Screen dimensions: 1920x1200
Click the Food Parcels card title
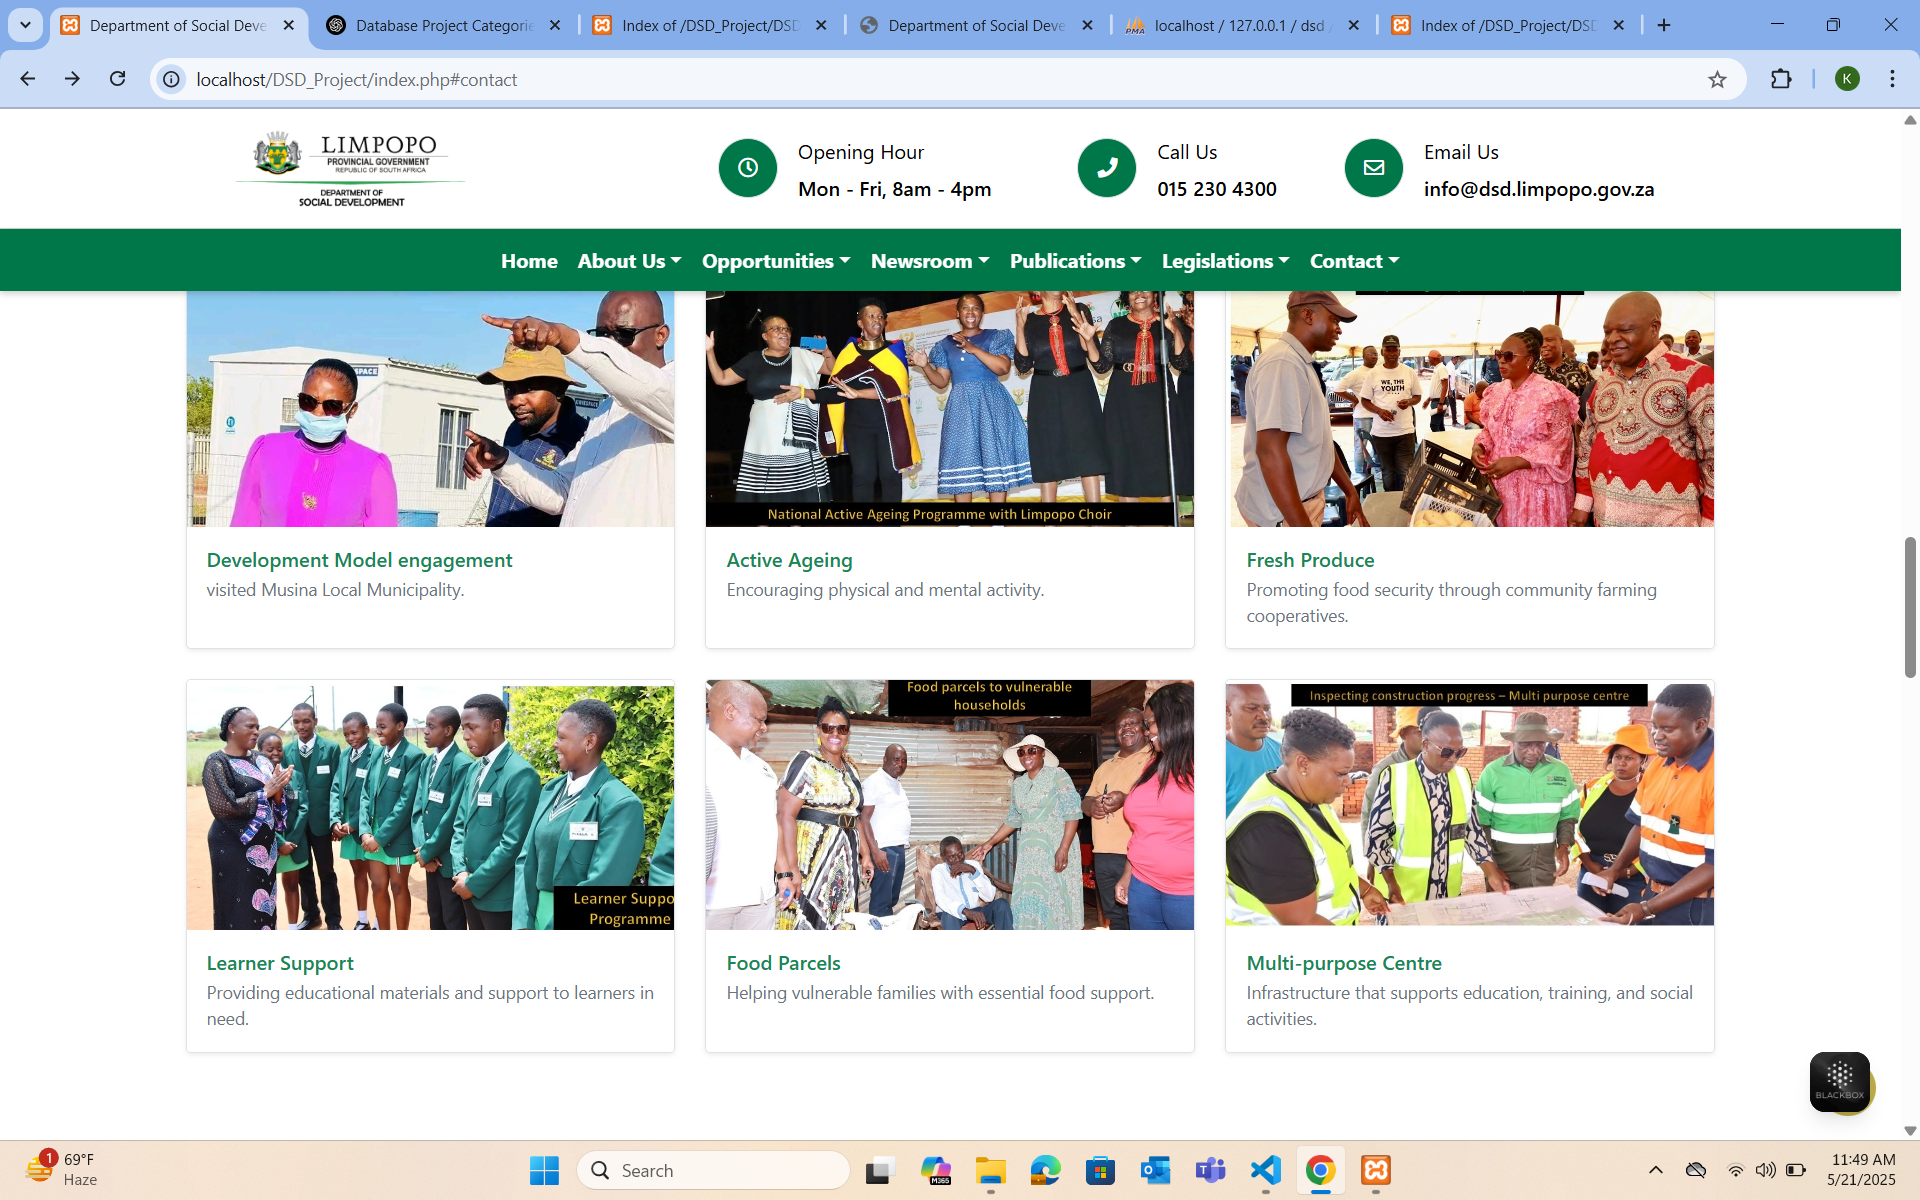pyautogui.click(x=783, y=963)
